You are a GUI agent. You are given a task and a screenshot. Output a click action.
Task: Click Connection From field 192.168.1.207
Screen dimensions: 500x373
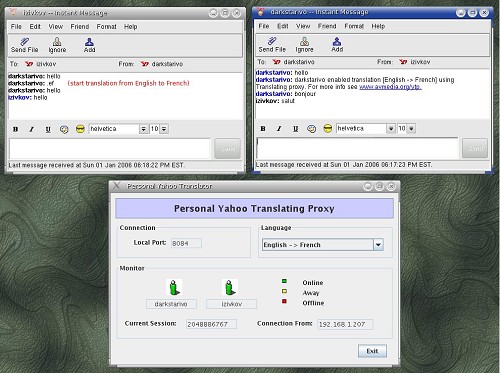(345, 324)
